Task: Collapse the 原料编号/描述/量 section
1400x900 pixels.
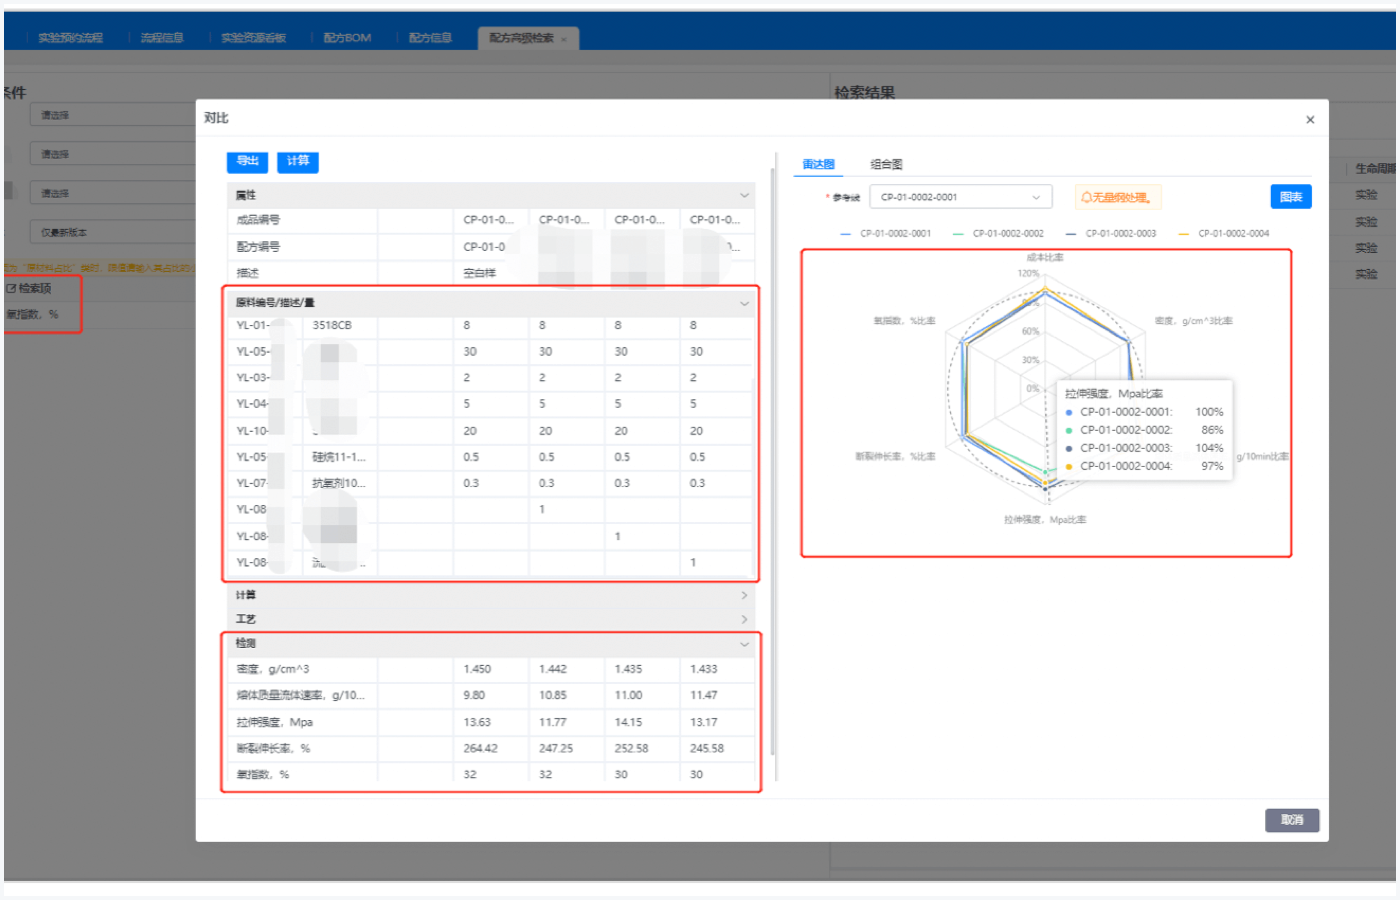Action: tap(744, 303)
